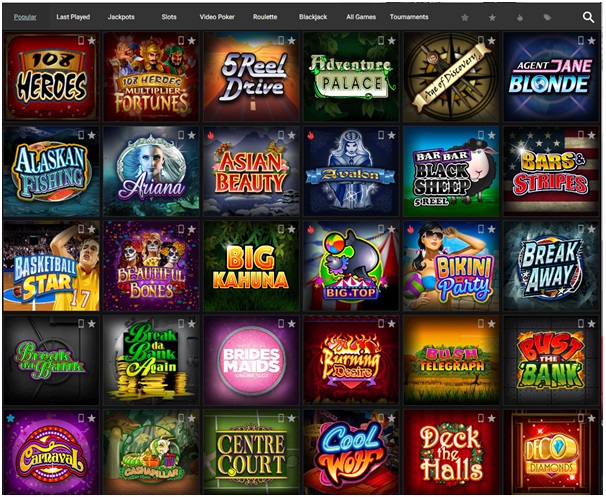Open the Bridesmaids slot thumbnail
The image size is (606, 497).
point(252,361)
